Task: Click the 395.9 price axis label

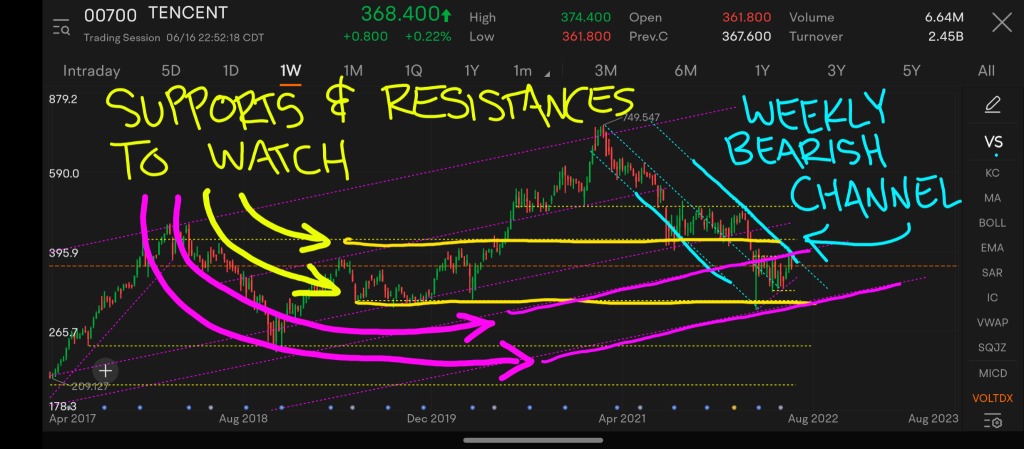Action: click(x=63, y=253)
